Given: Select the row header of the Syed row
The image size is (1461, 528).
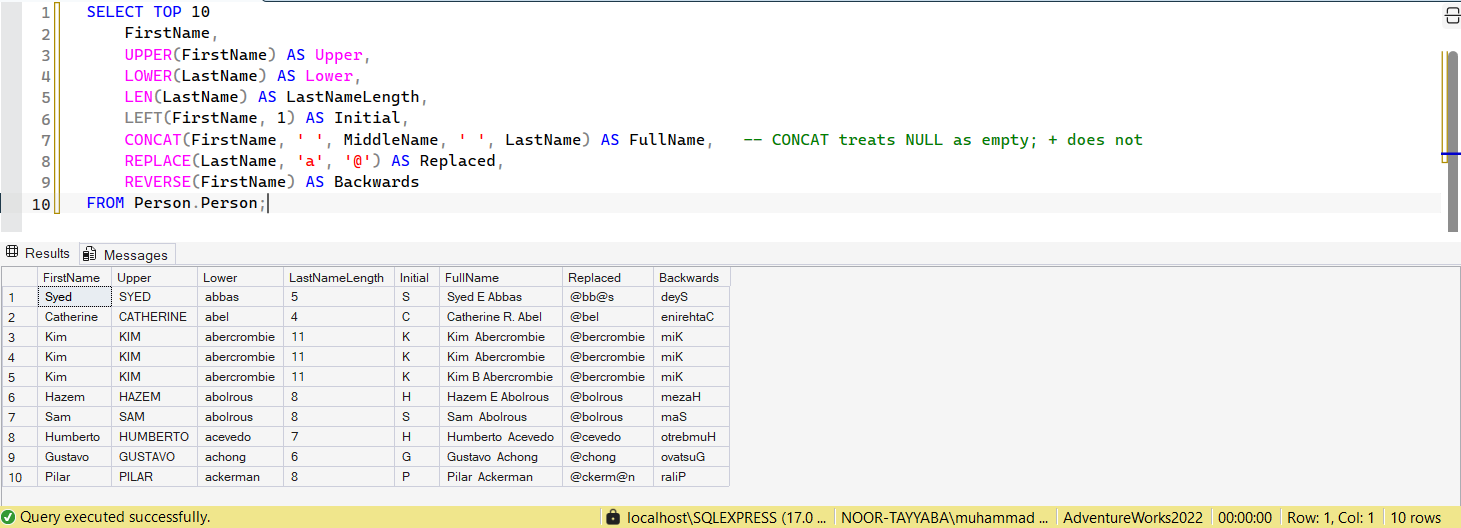Looking at the screenshot, I should tap(19, 297).
